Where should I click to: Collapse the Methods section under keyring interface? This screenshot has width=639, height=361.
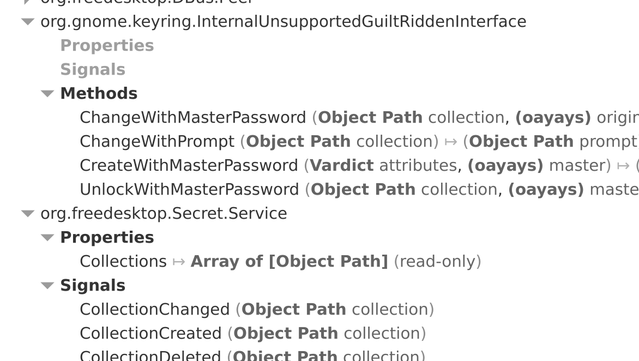click(x=47, y=93)
